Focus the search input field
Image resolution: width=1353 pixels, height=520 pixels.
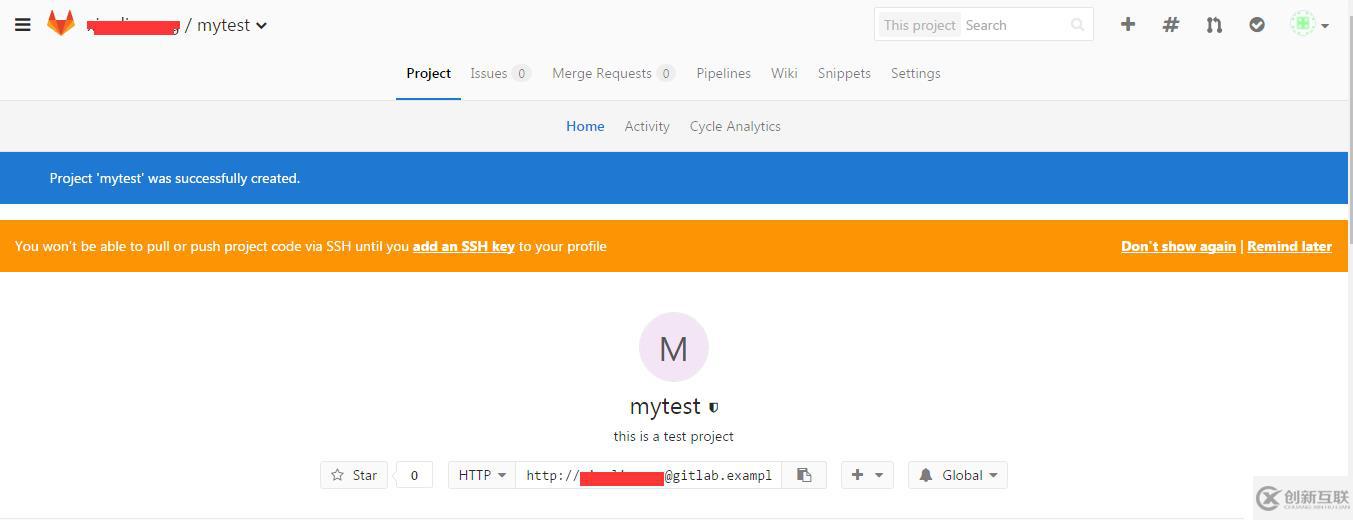1013,25
